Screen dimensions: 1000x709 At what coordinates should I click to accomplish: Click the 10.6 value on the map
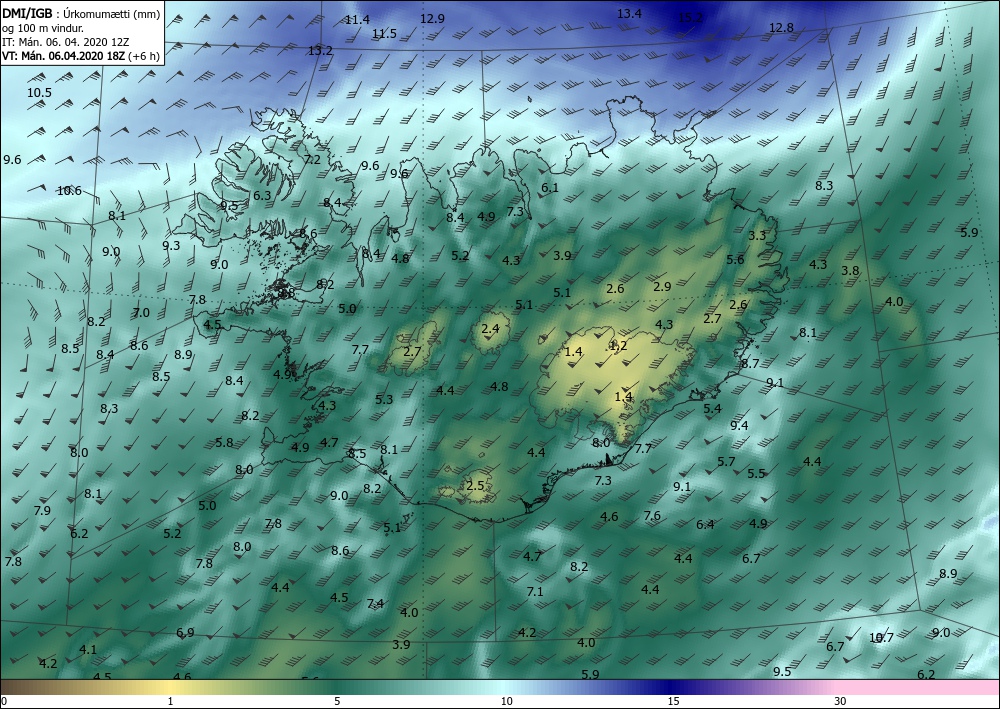(69, 190)
